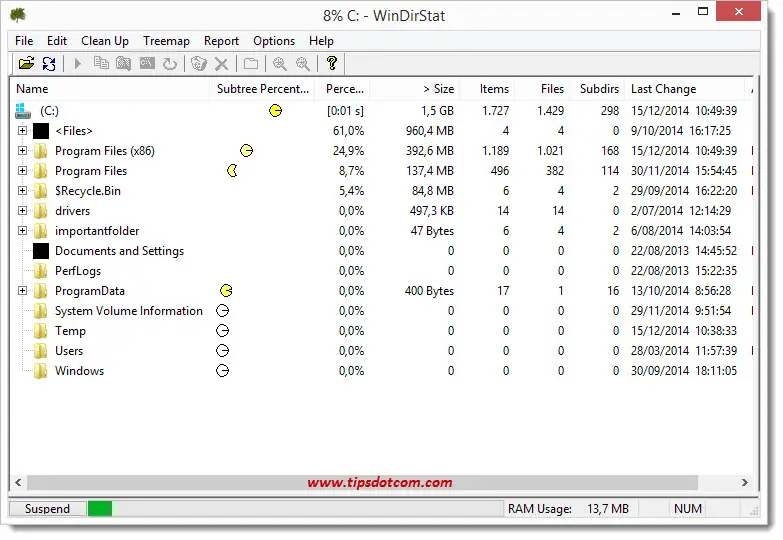Click the Copy Path toolbar icon
Image resolution: width=783 pixels, height=540 pixels.
pos(101,63)
